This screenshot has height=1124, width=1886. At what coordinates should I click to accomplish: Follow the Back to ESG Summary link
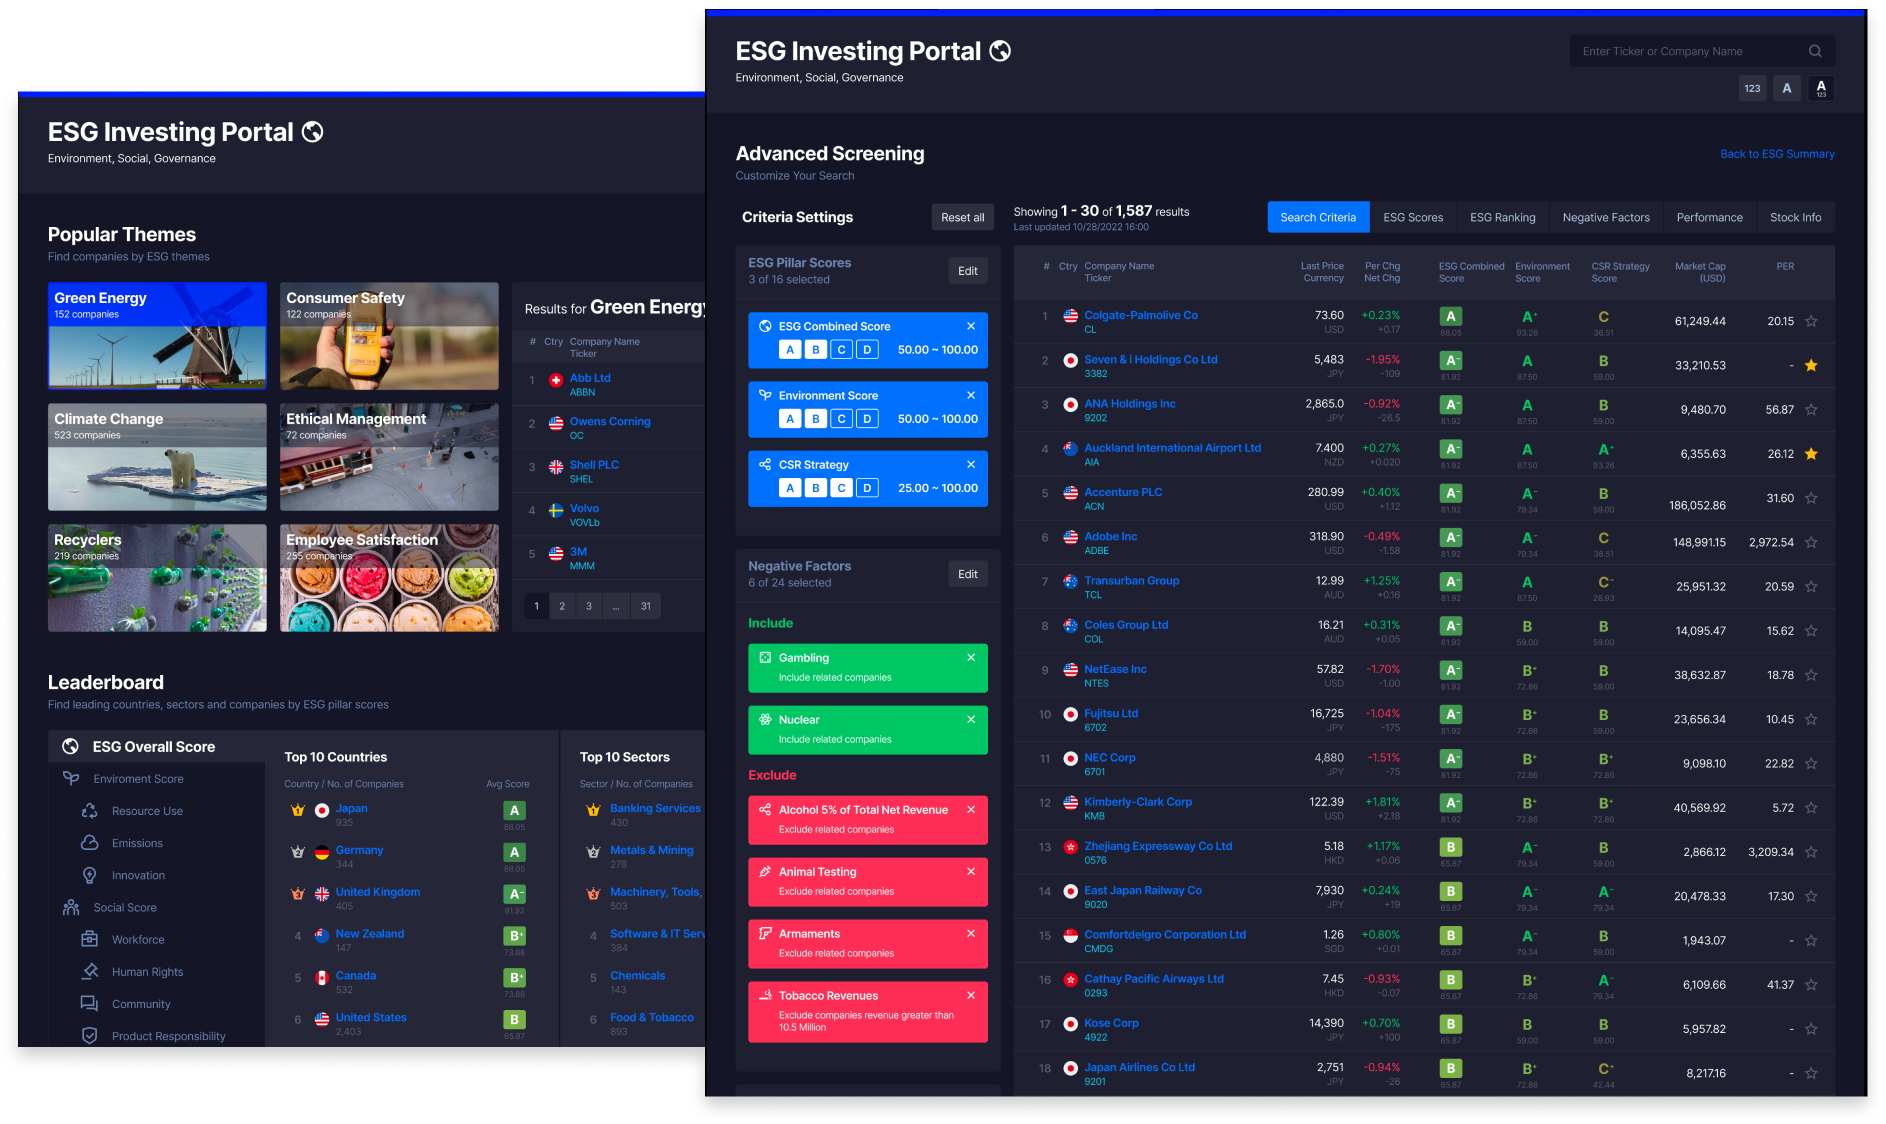pos(1776,154)
